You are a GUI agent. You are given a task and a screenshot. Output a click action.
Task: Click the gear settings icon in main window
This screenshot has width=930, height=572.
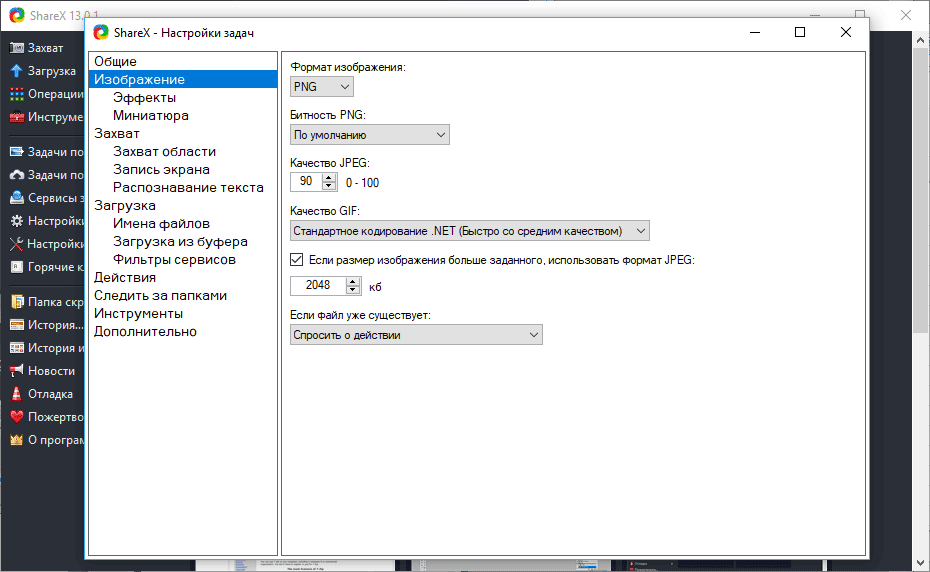(17, 221)
